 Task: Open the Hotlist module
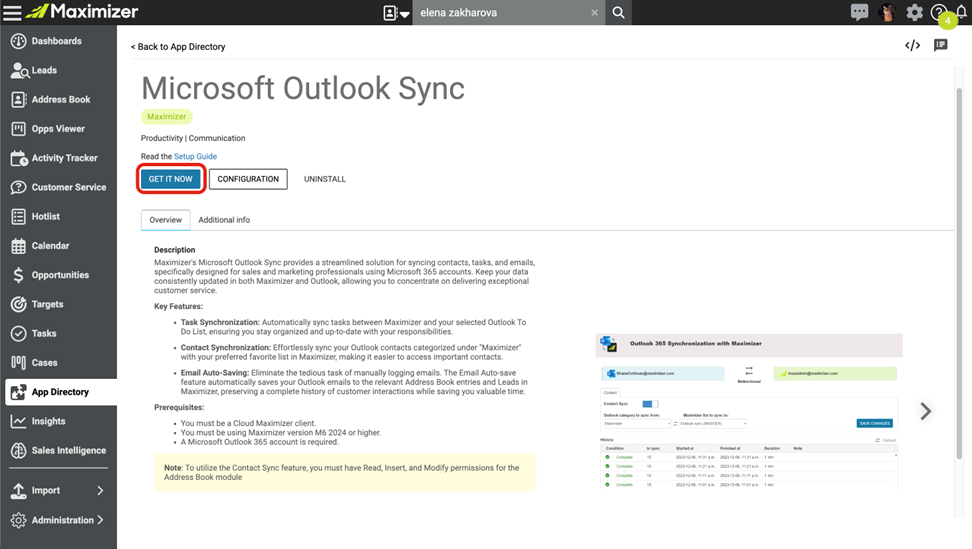[58, 216]
